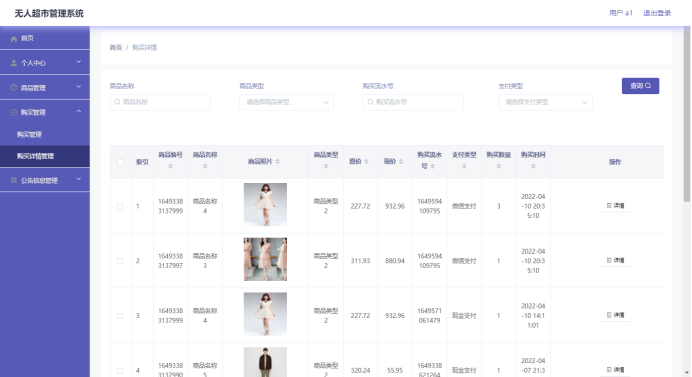Click the price 311.93 in row 2

(360, 261)
